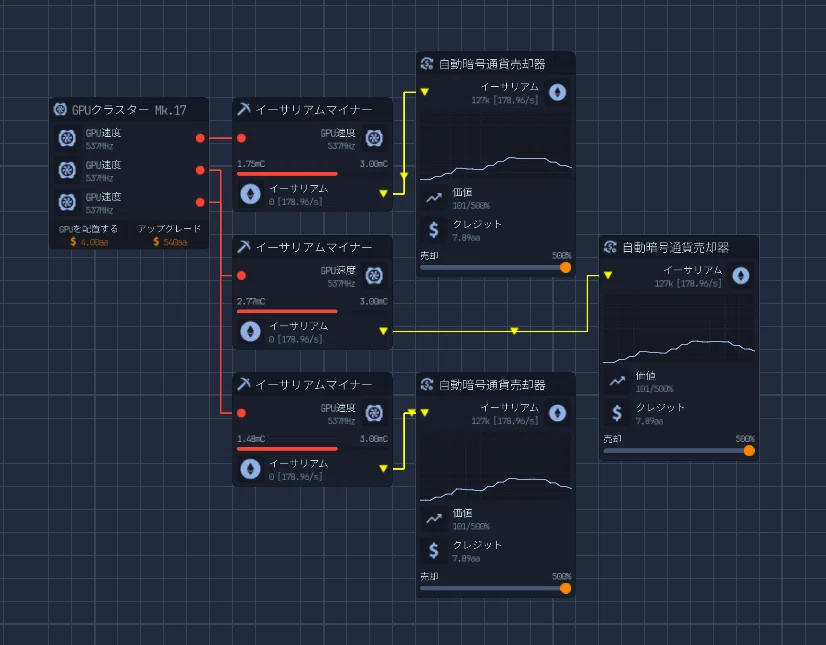Click Ethereum icon in seller fed by 2.77mC miner

pos(741,276)
